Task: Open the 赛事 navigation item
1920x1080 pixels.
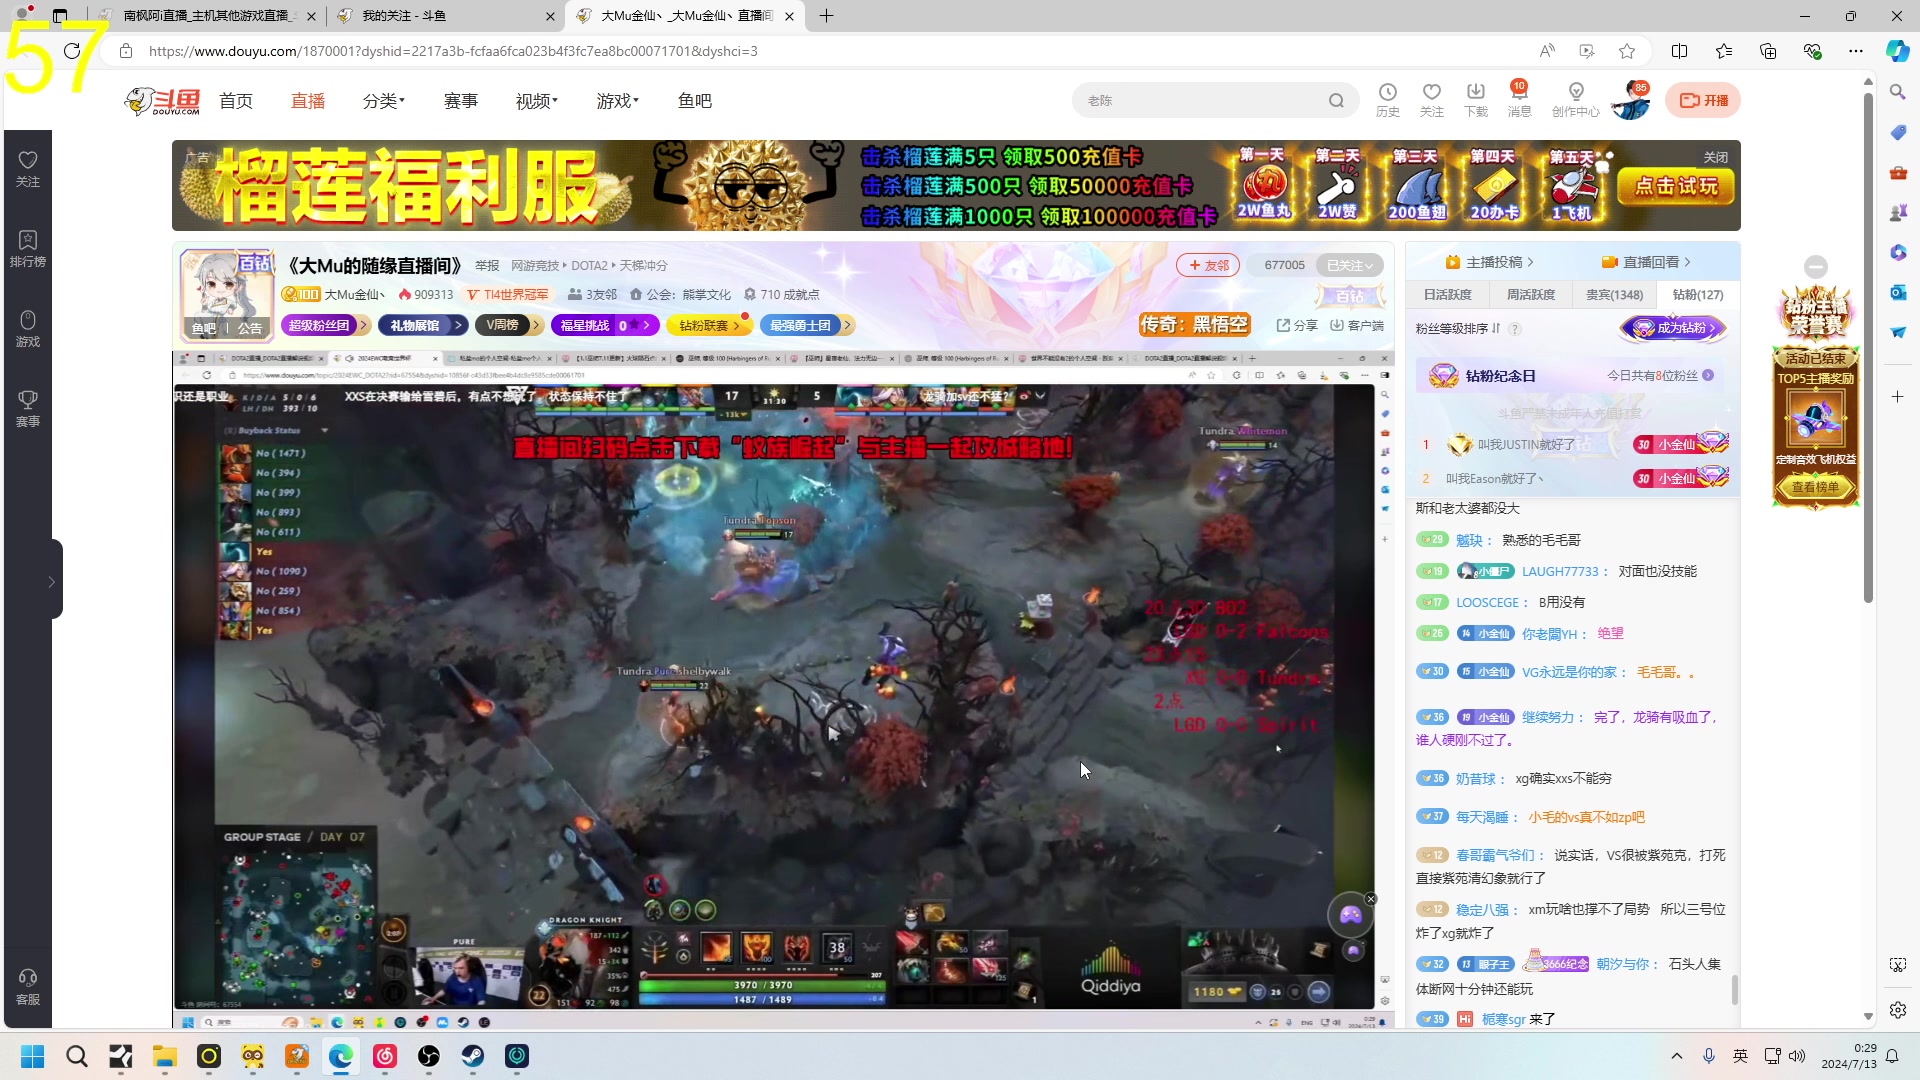Action: pyautogui.click(x=461, y=101)
